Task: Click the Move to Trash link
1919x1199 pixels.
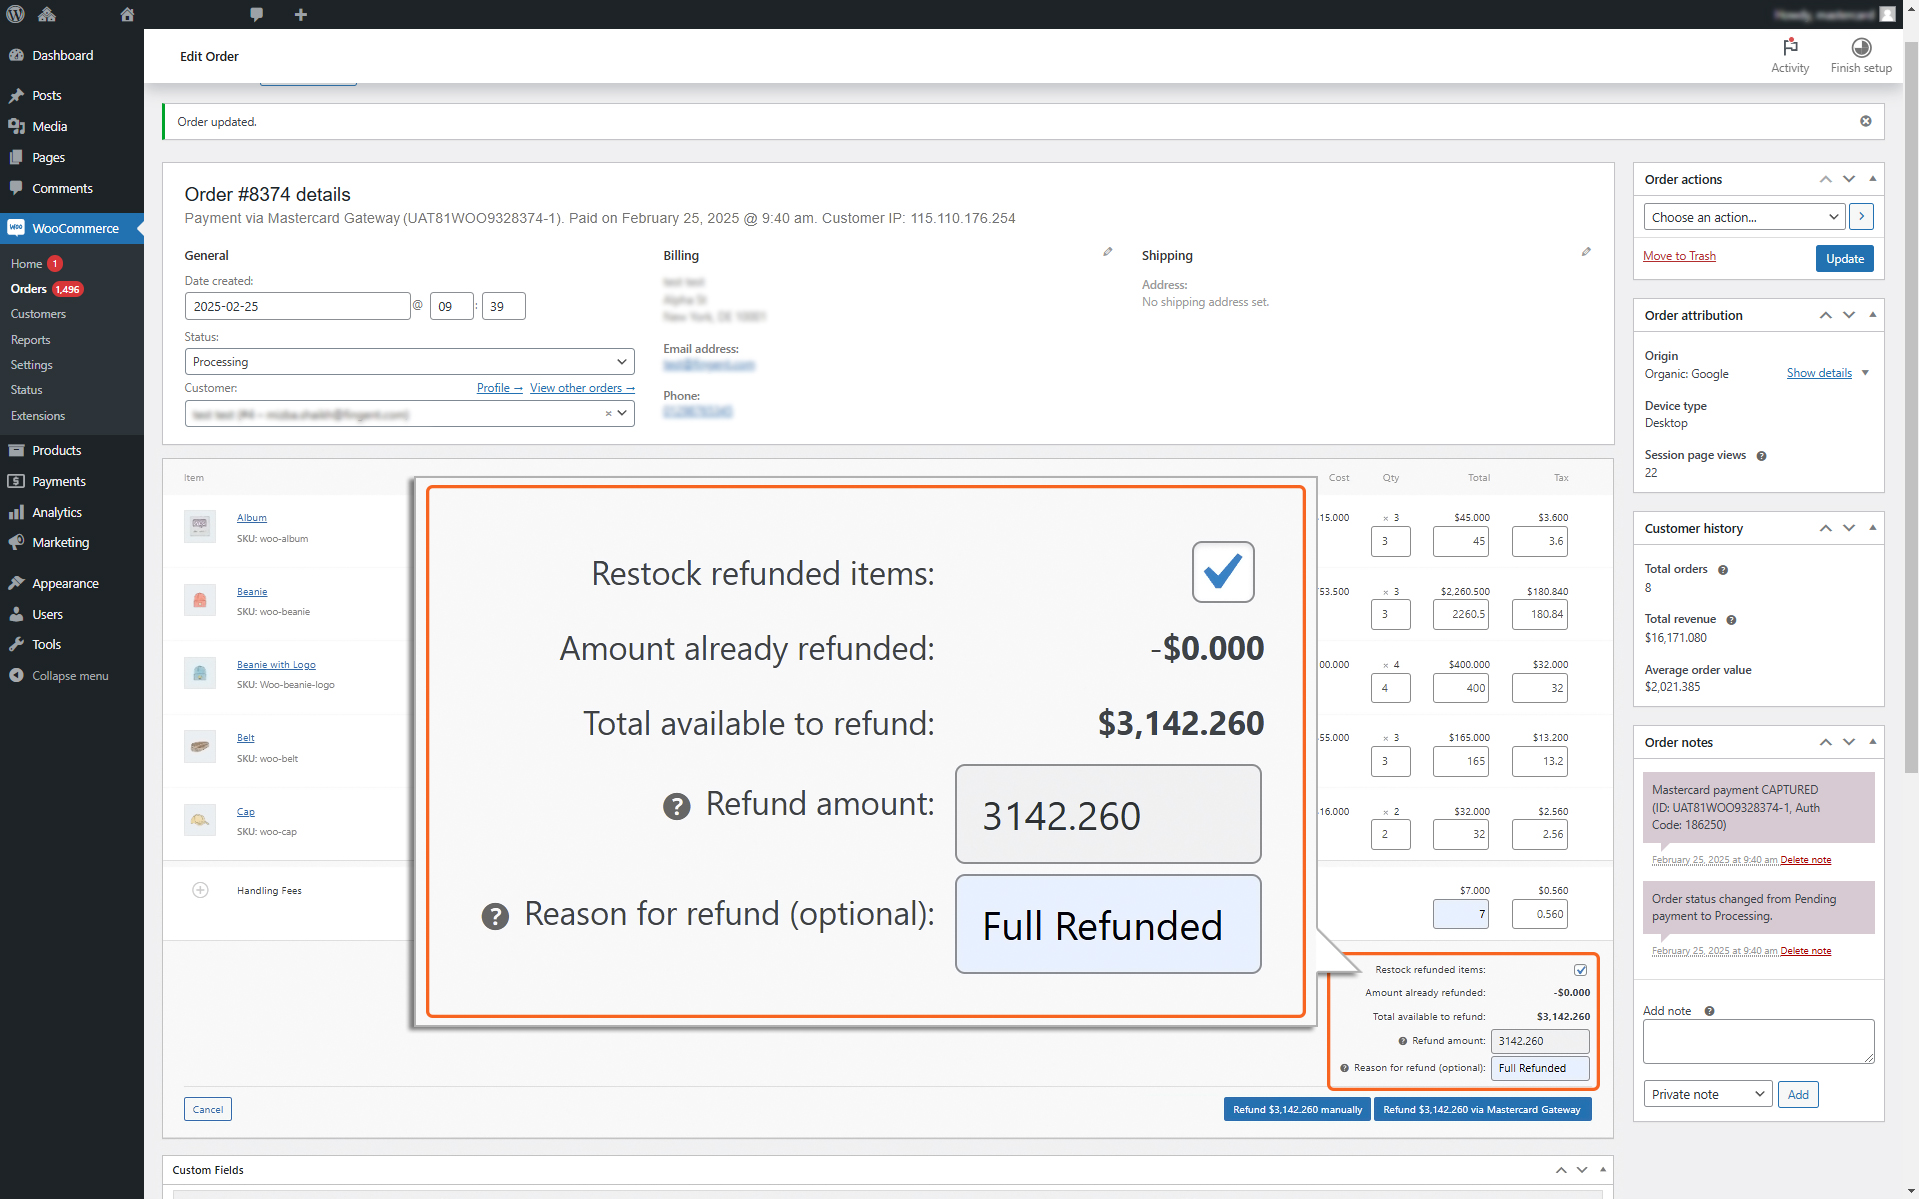Action: [1679, 256]
